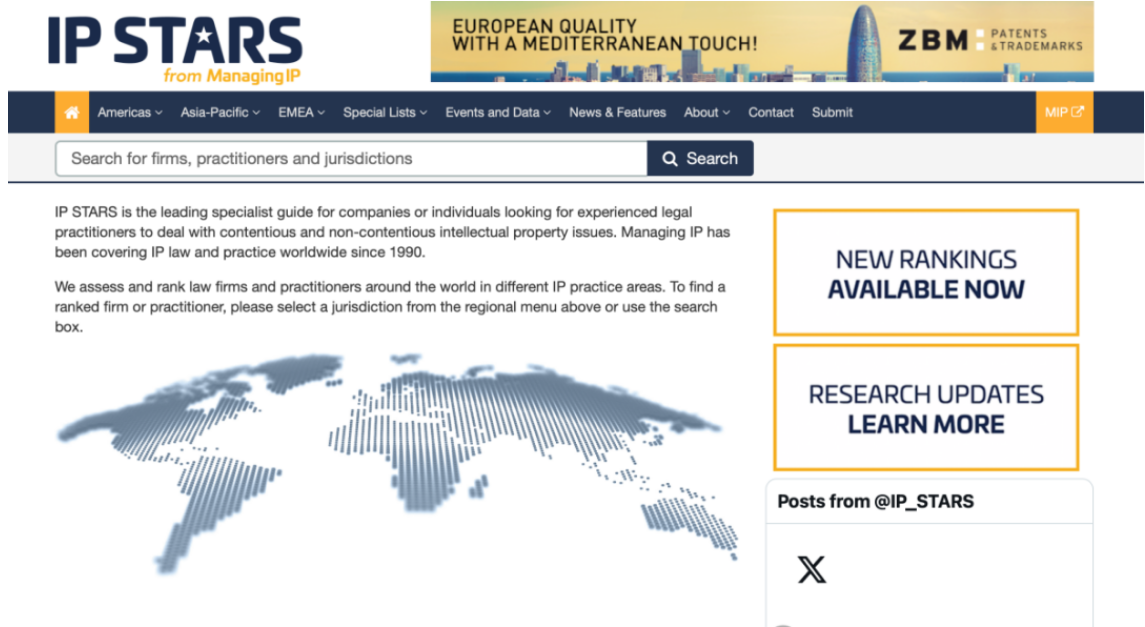
Task: Open the Submit page
Action: (x=832, y=112)
